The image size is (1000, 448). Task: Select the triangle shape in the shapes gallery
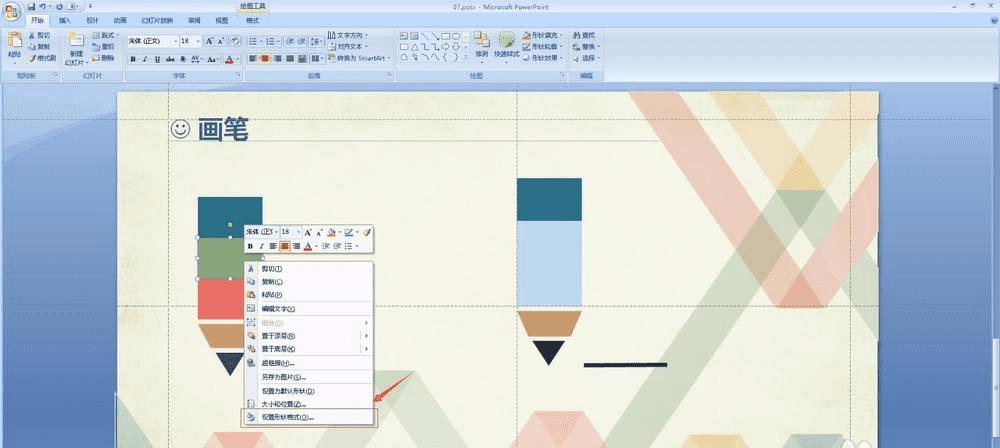(415, 47)
